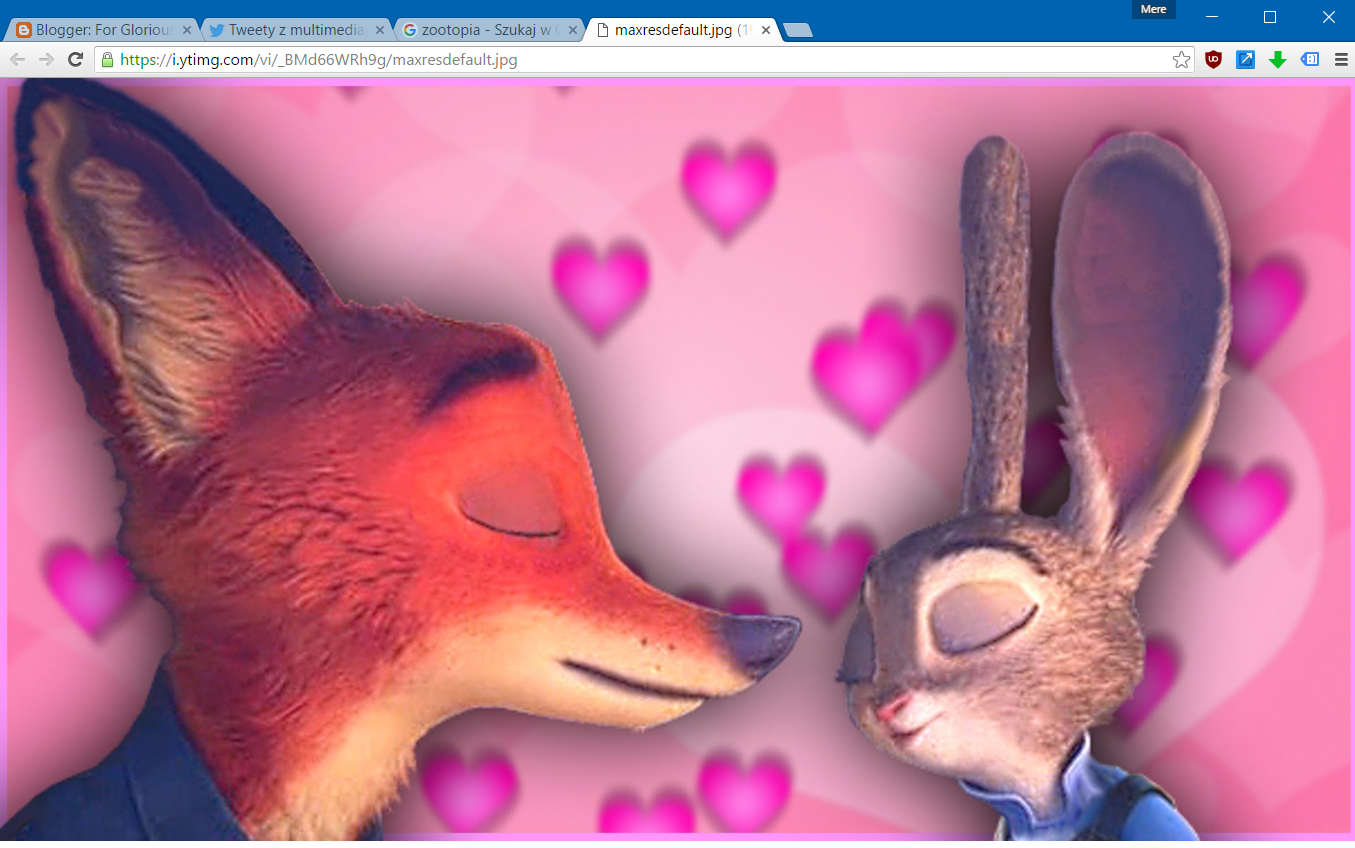Open the uBlock Origin extension
Screen dimensions: 1355x848
coord(1213,60)
